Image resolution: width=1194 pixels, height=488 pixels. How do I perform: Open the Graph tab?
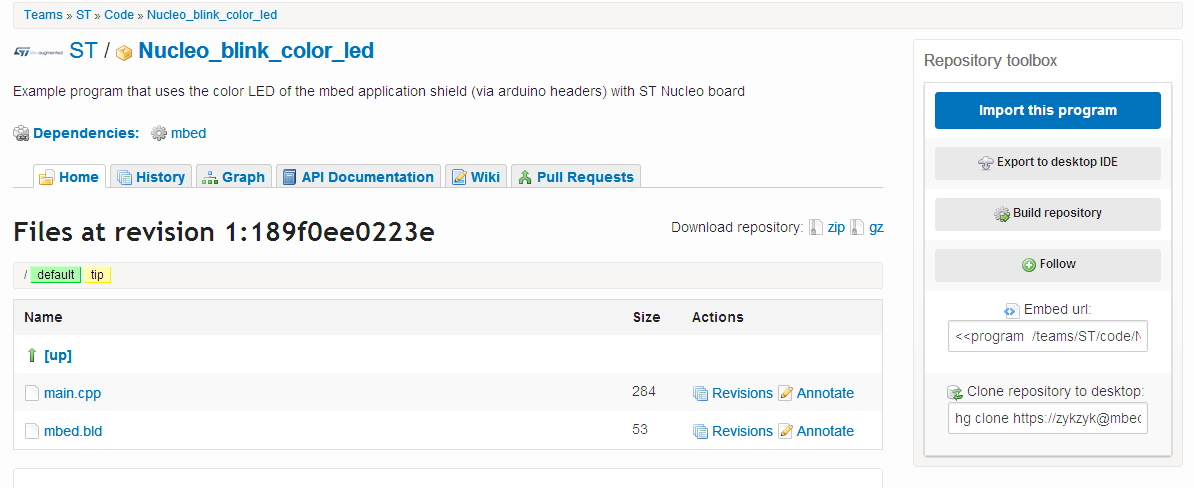pos(233,177)
